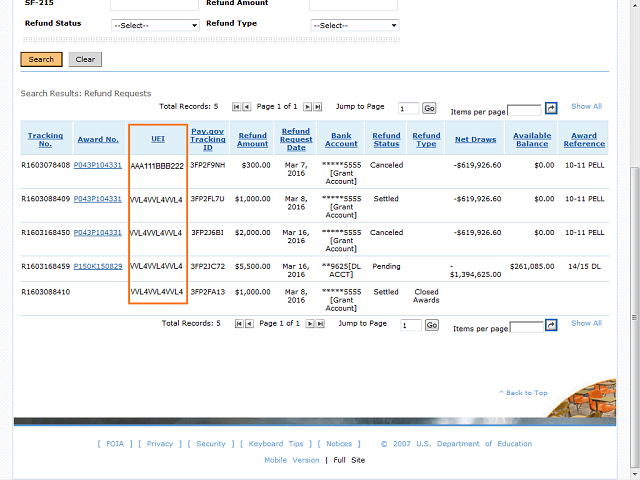The image size is (640, 480).
Task: Click the apply items-per-page icon below the table
Action: click(551, 326)
